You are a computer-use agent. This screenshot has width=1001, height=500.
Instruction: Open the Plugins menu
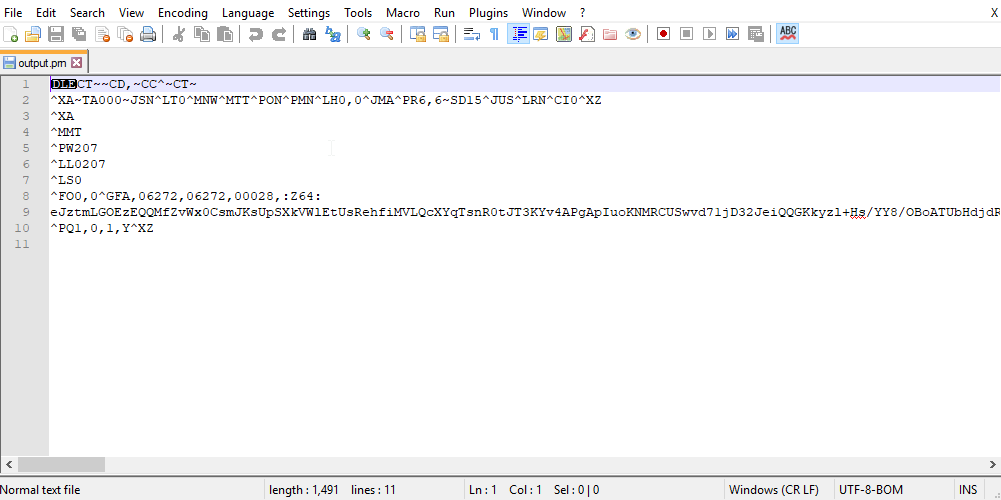pyautogui.click(x=488, y=13)
